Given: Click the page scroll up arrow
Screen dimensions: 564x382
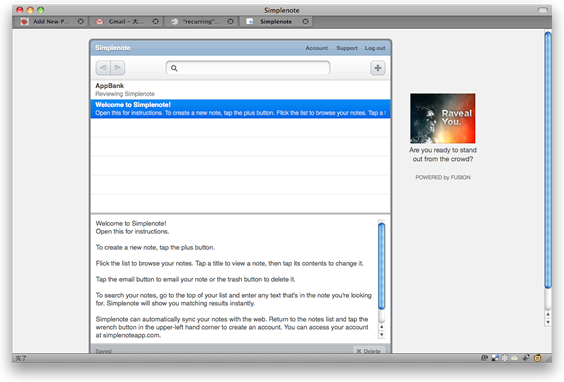Looking at the screenshot, I should 548,314.
